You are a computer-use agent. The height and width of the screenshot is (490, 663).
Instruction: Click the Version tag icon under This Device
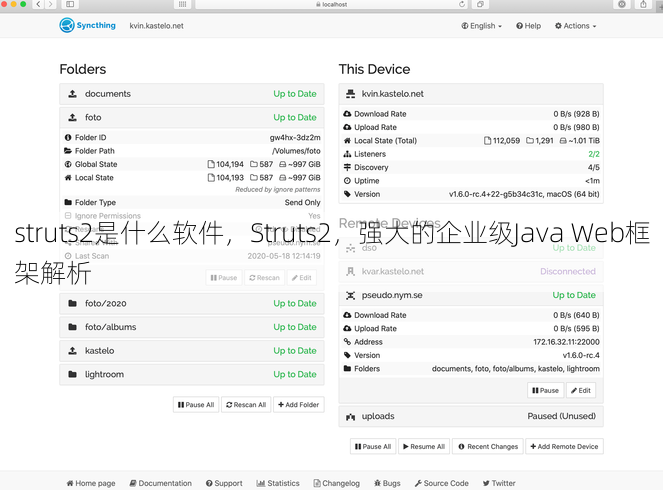(x=347, y=194)
